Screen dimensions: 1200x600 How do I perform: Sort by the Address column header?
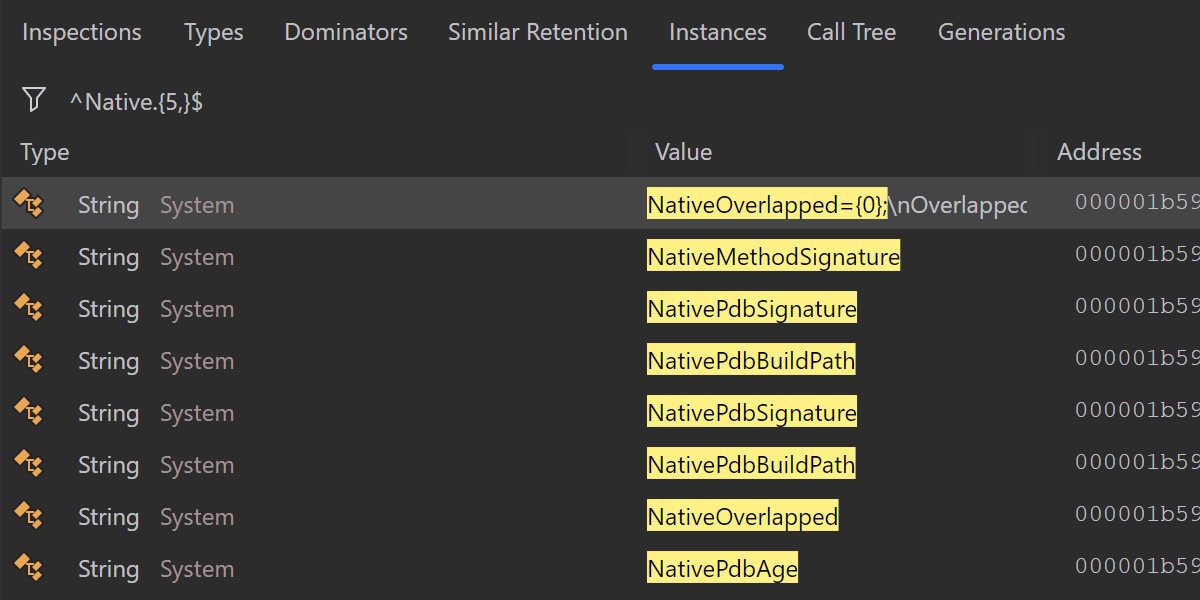(x=1099, y=152)
